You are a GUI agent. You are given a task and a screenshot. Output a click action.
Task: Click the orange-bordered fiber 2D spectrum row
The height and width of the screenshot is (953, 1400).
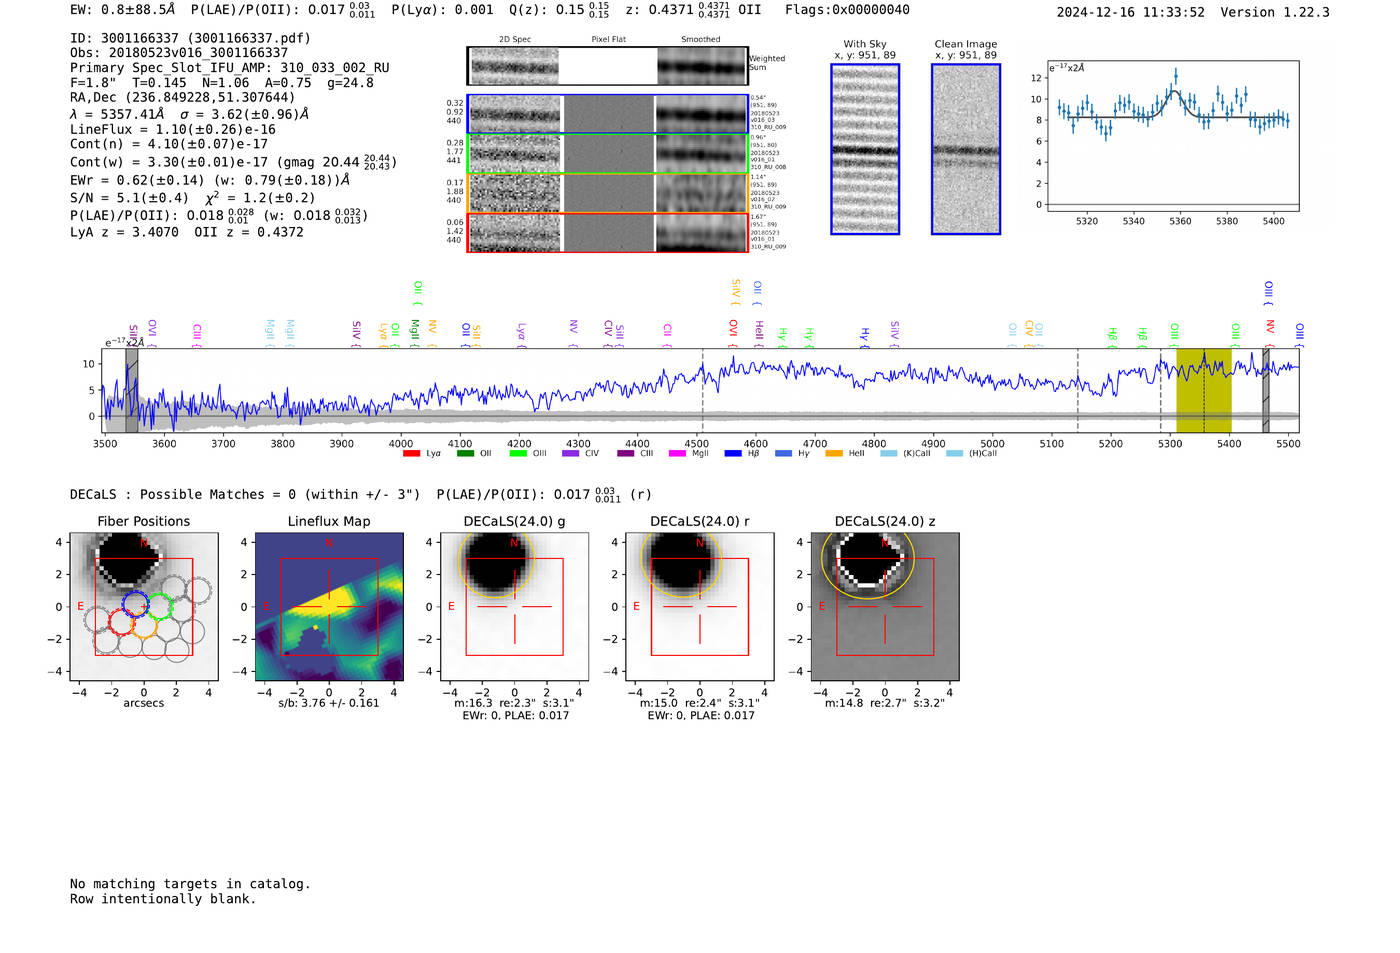tap(608, 193)
